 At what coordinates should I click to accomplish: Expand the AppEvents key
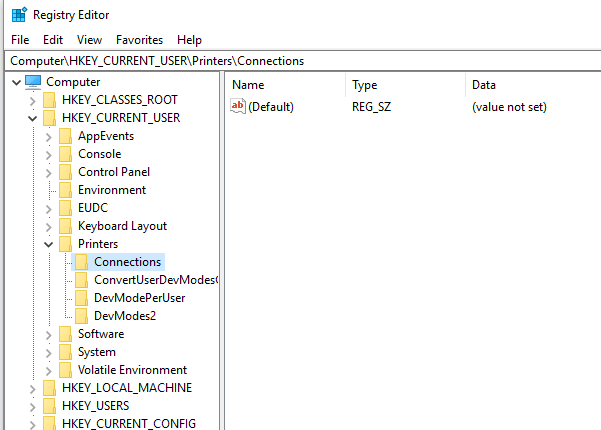(x=49, y=137)
